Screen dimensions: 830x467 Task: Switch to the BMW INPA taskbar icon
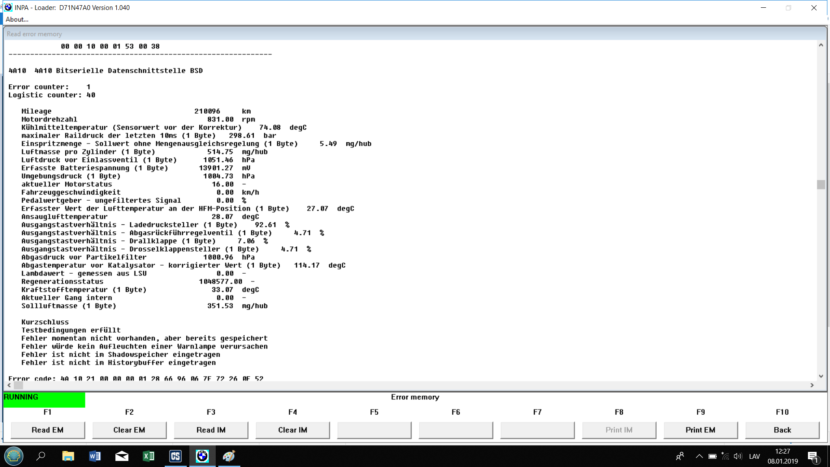click(x=202, y=455)
